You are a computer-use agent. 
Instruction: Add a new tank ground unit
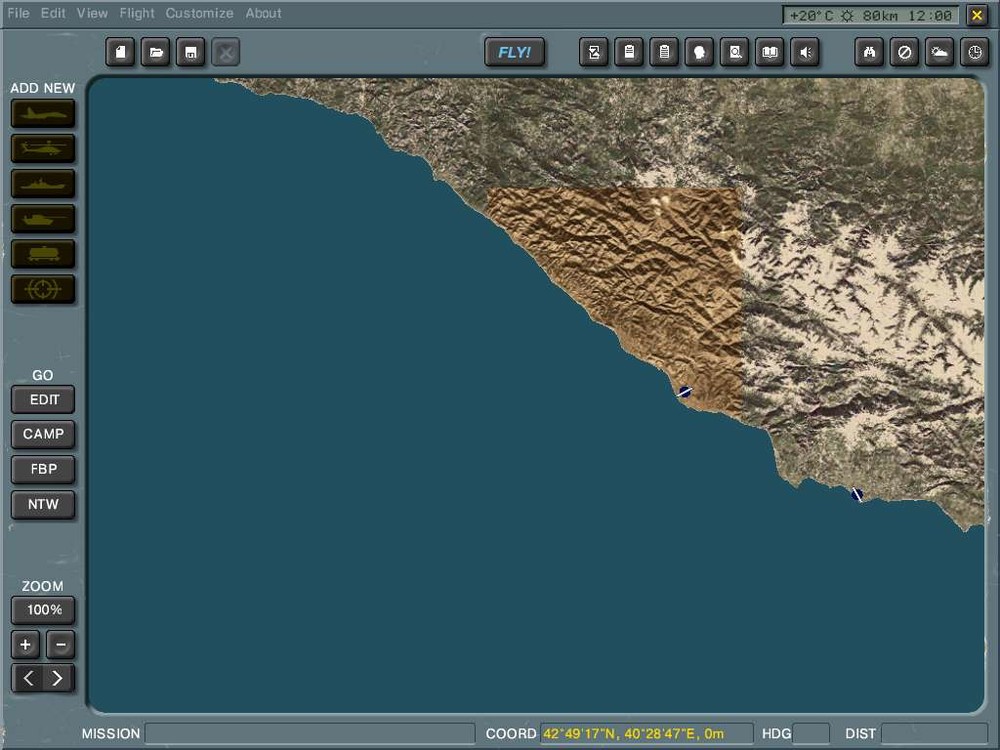tap(43, 219)
